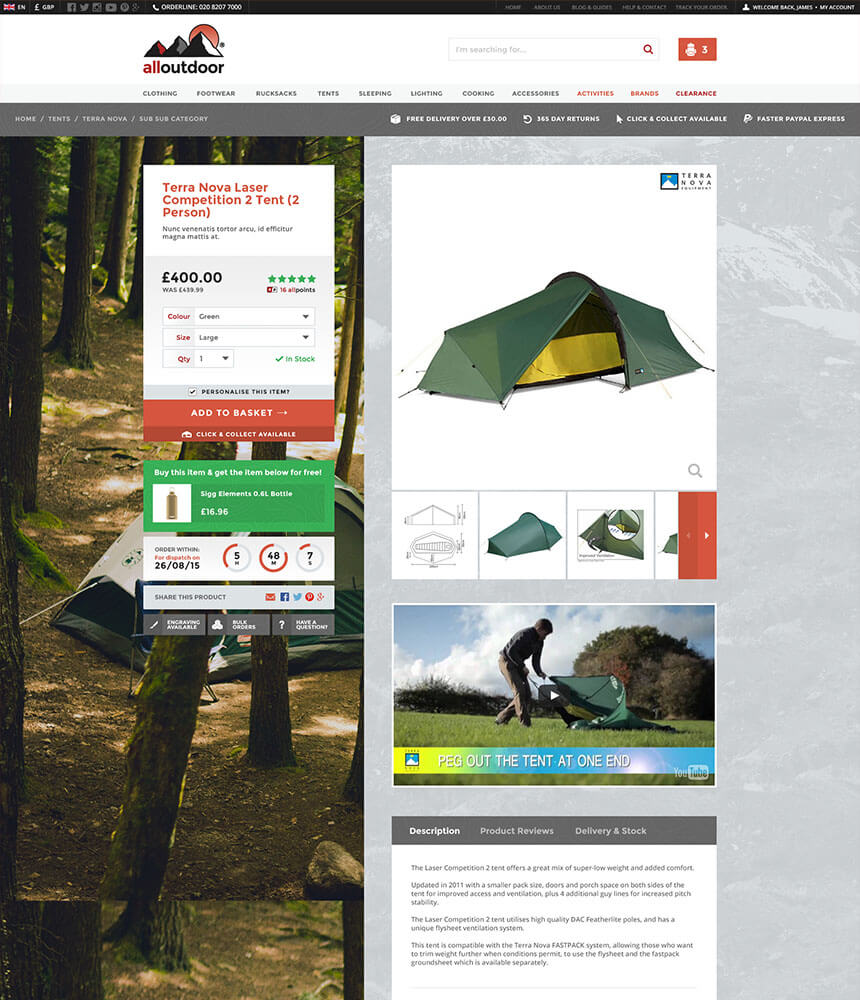860x1000 pixels.
Task: Click the Click & Collect Available bar under basket
Action: (x=239, y=434)
